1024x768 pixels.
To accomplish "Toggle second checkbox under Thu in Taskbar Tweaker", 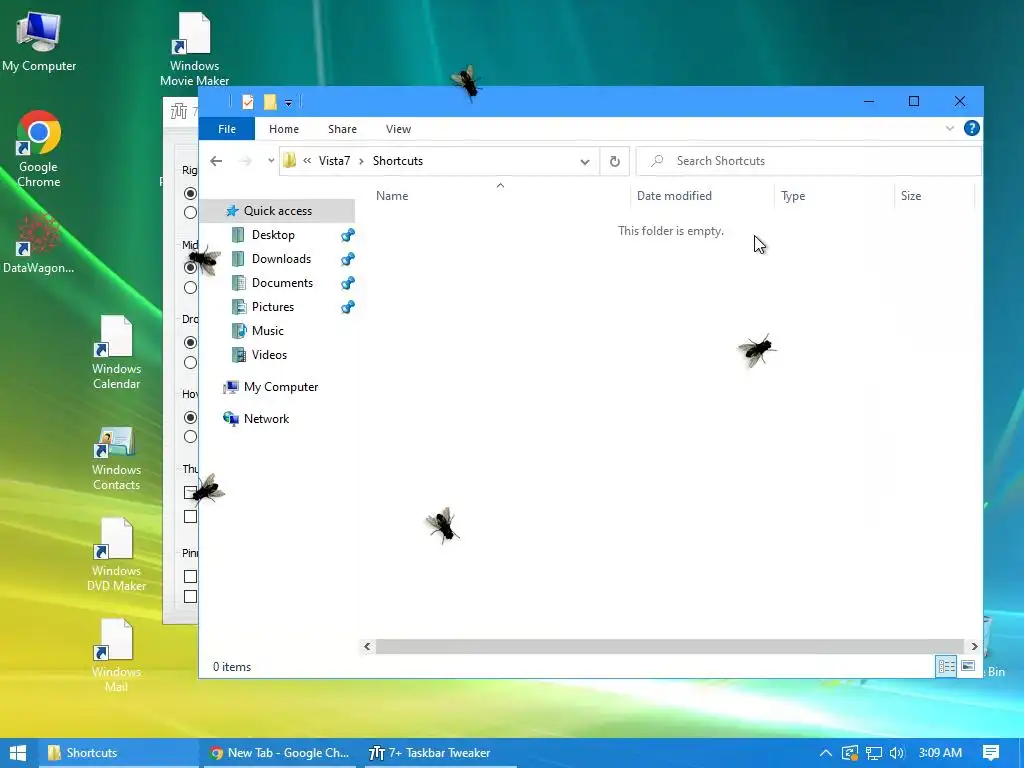I will [190, 517].
